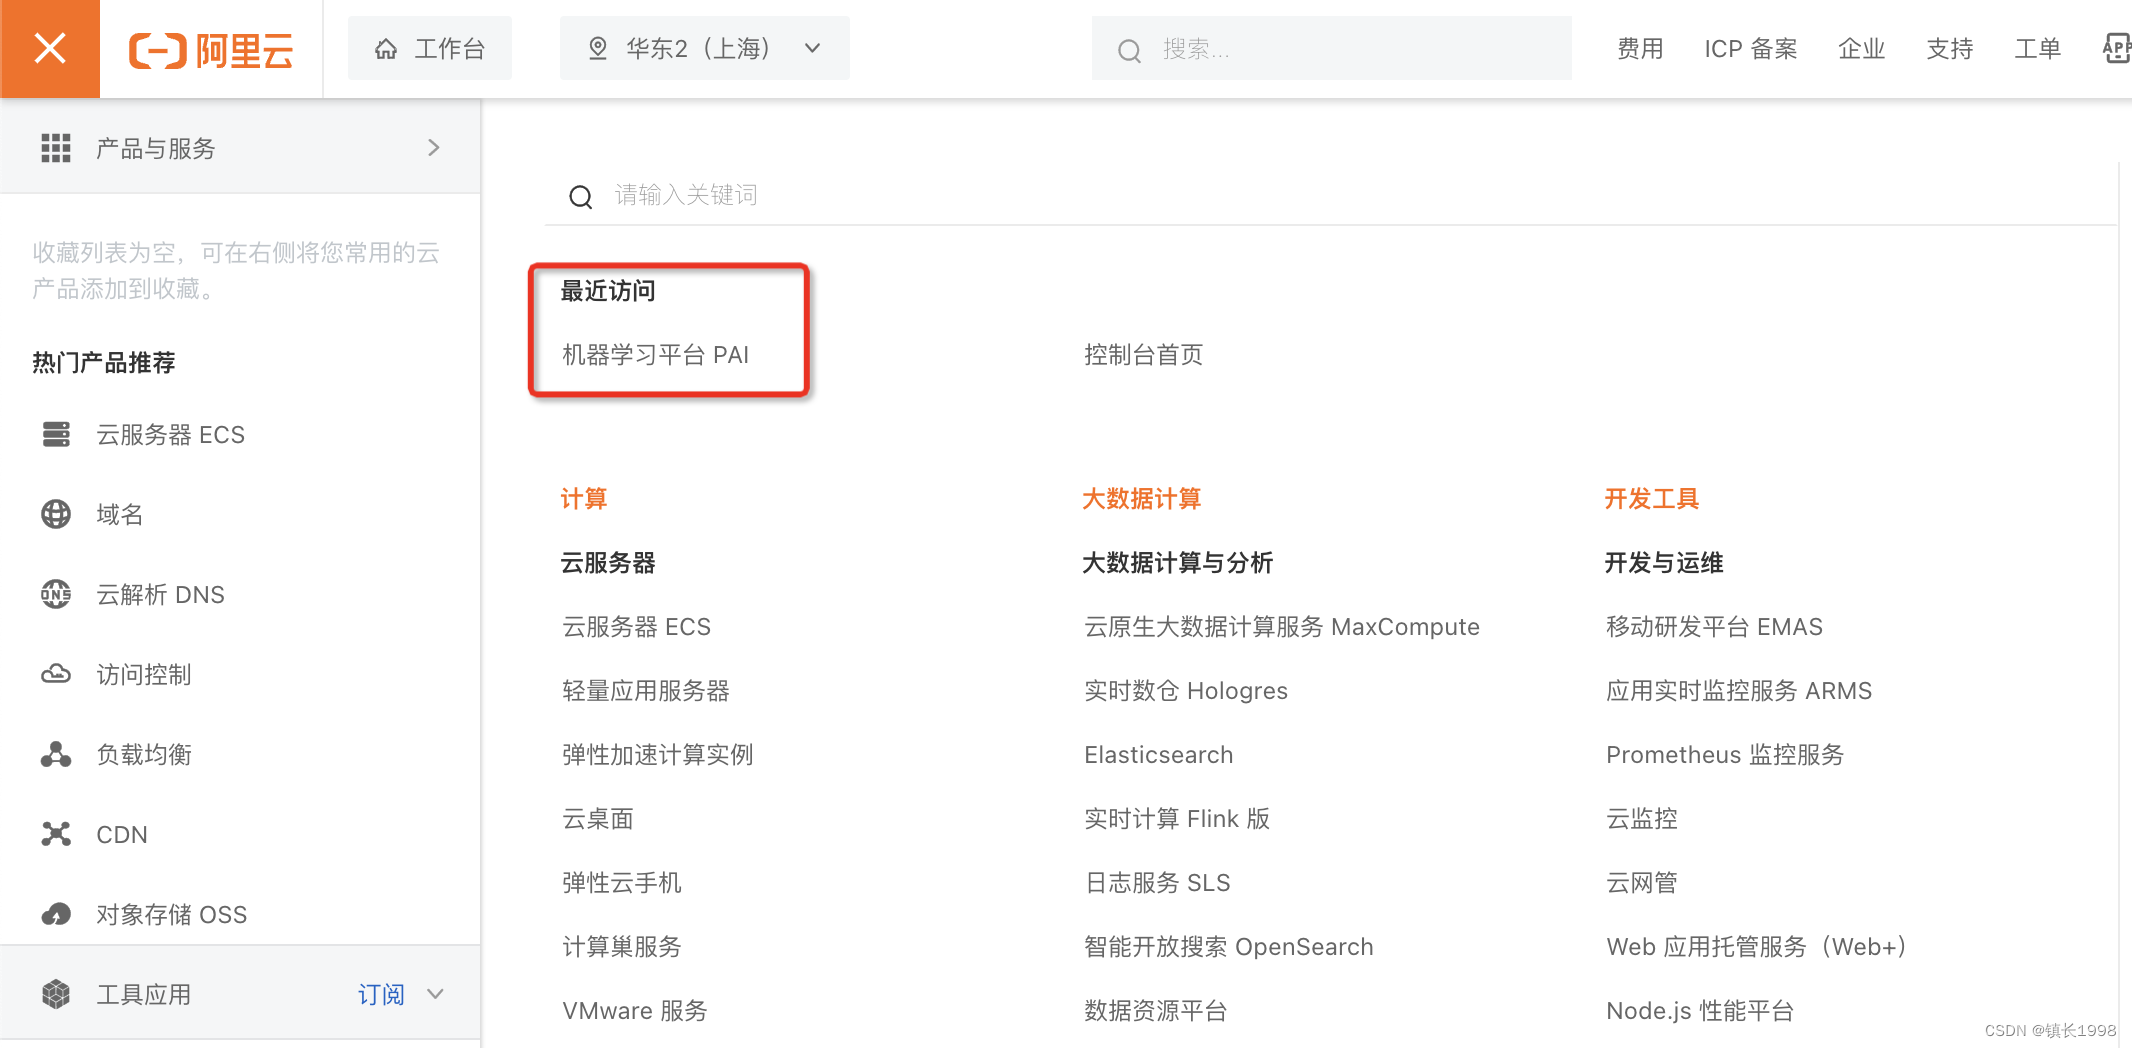This screenshot has height=1048, width=2132.
Task: Open 计算巢服务
Action: 622,947
